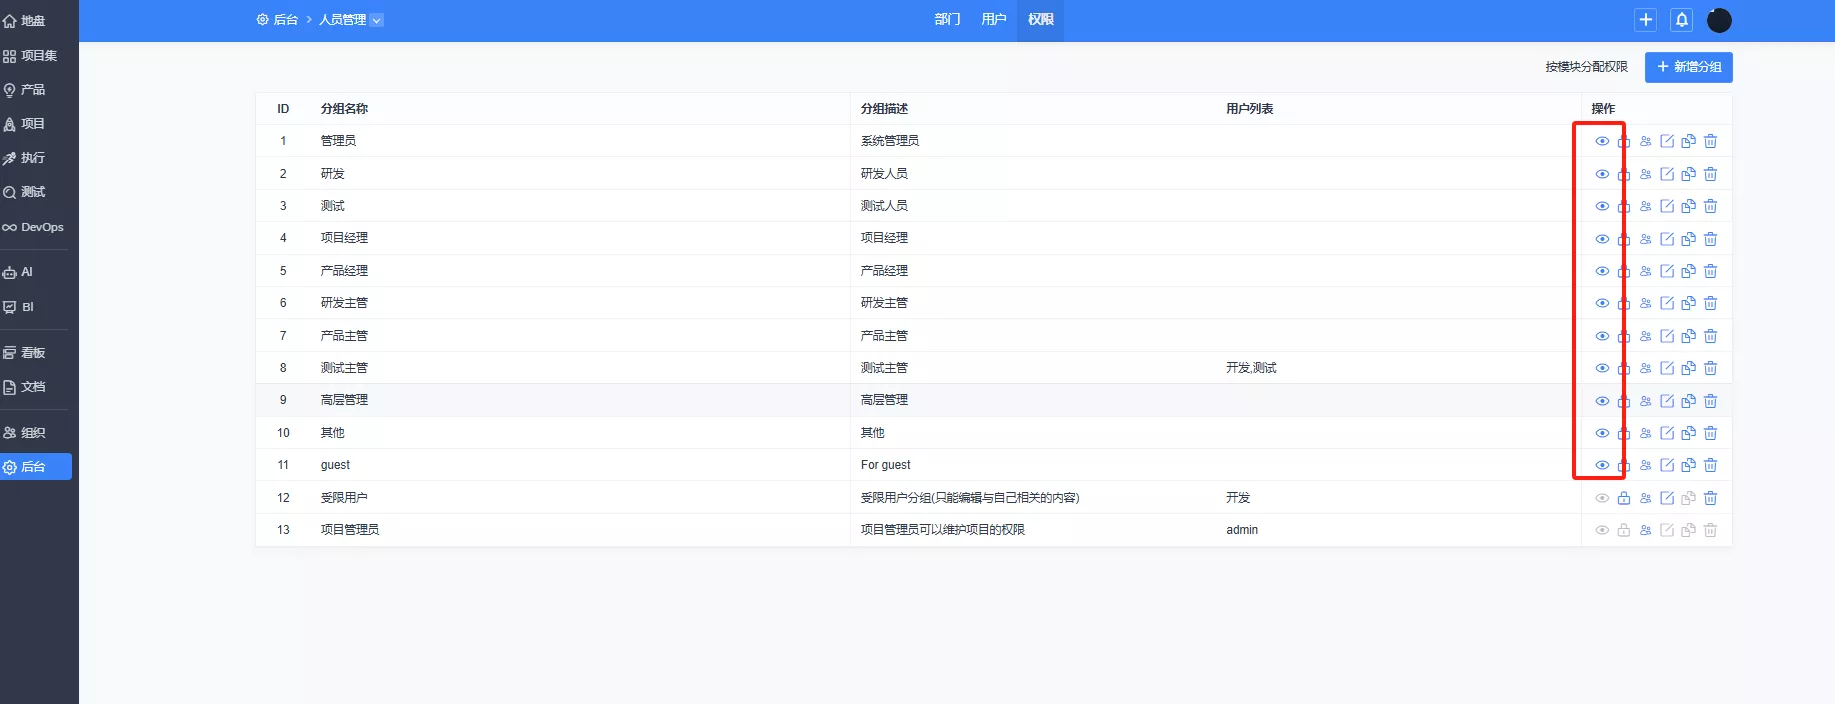
Task: Switch to the 用户 tab
Action: coord(993,20)
